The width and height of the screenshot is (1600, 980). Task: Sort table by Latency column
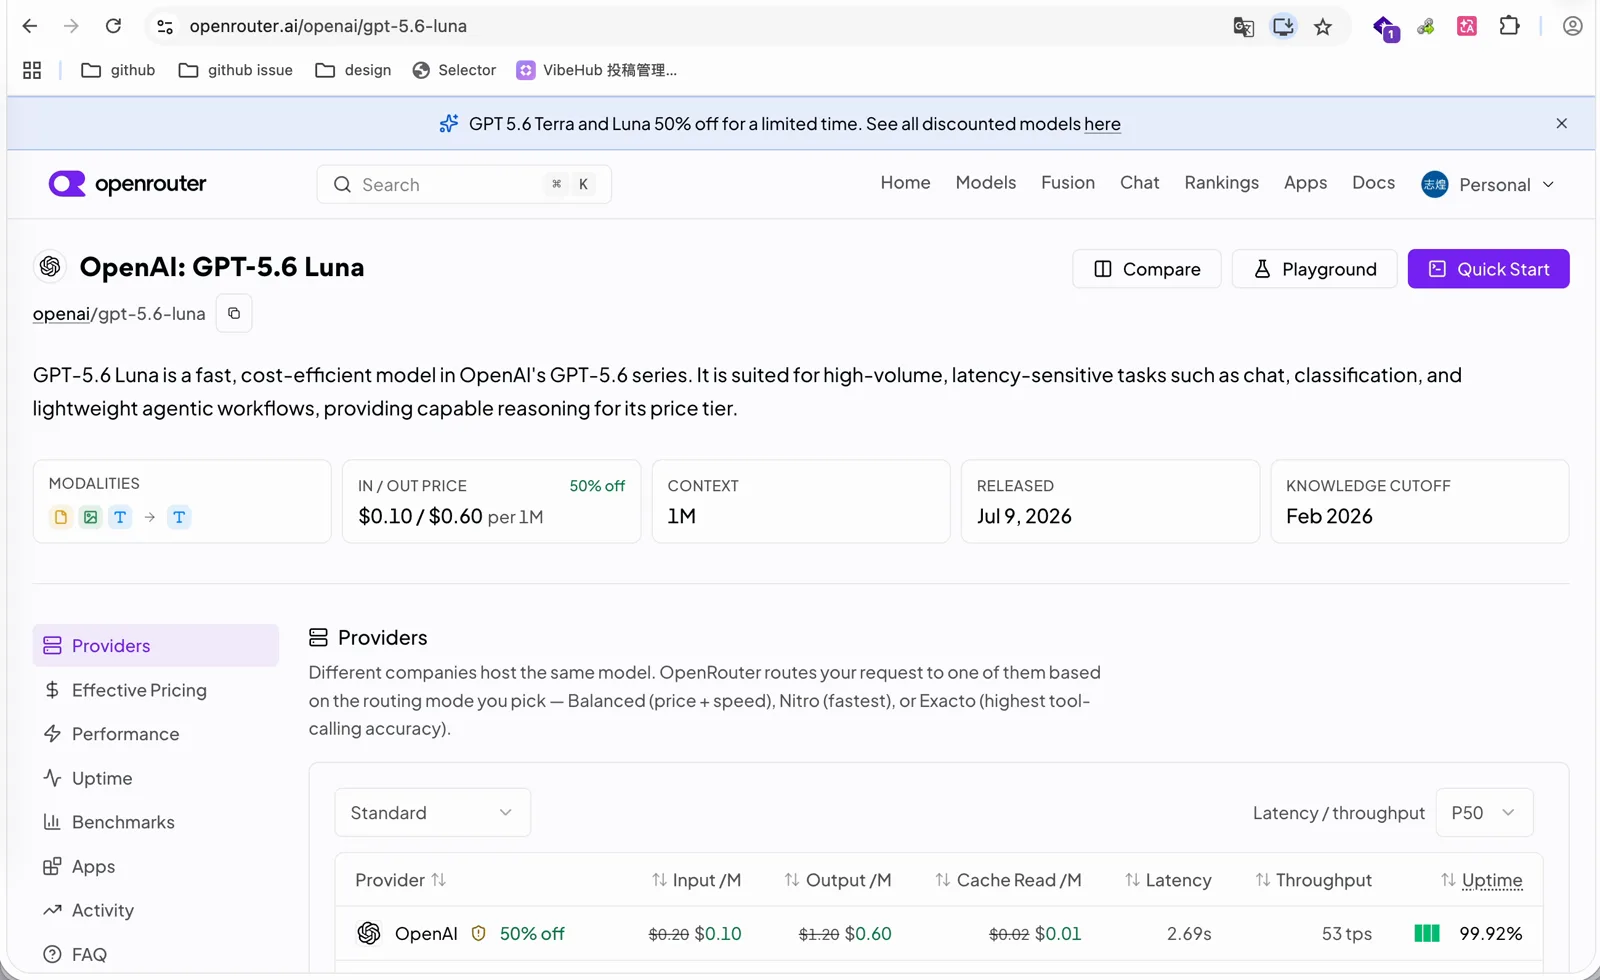point(1168,880)
